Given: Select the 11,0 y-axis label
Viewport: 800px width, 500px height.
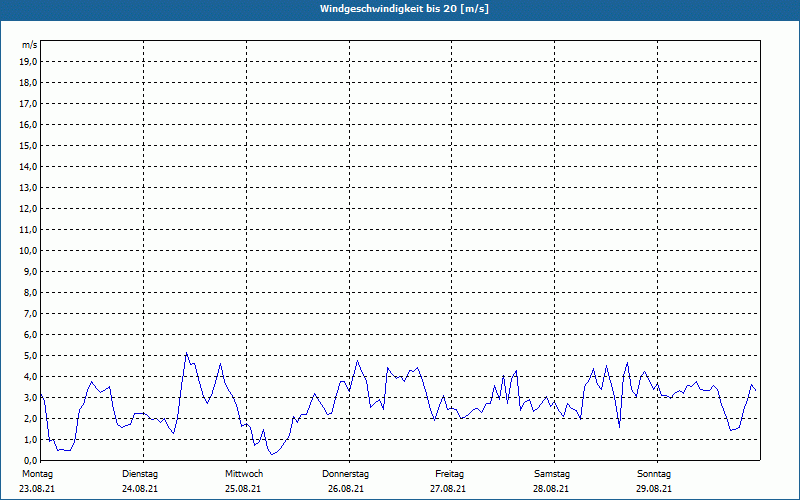Looking at the screenshot, I should 29,230.
